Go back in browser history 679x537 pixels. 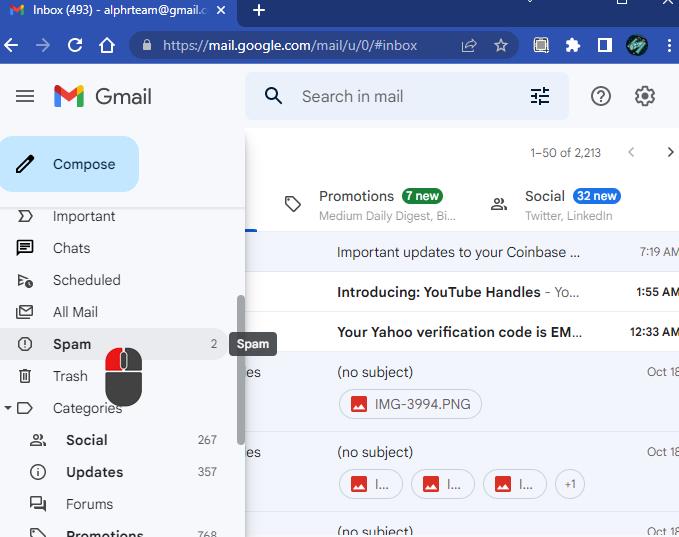click(x=11, y=45)
